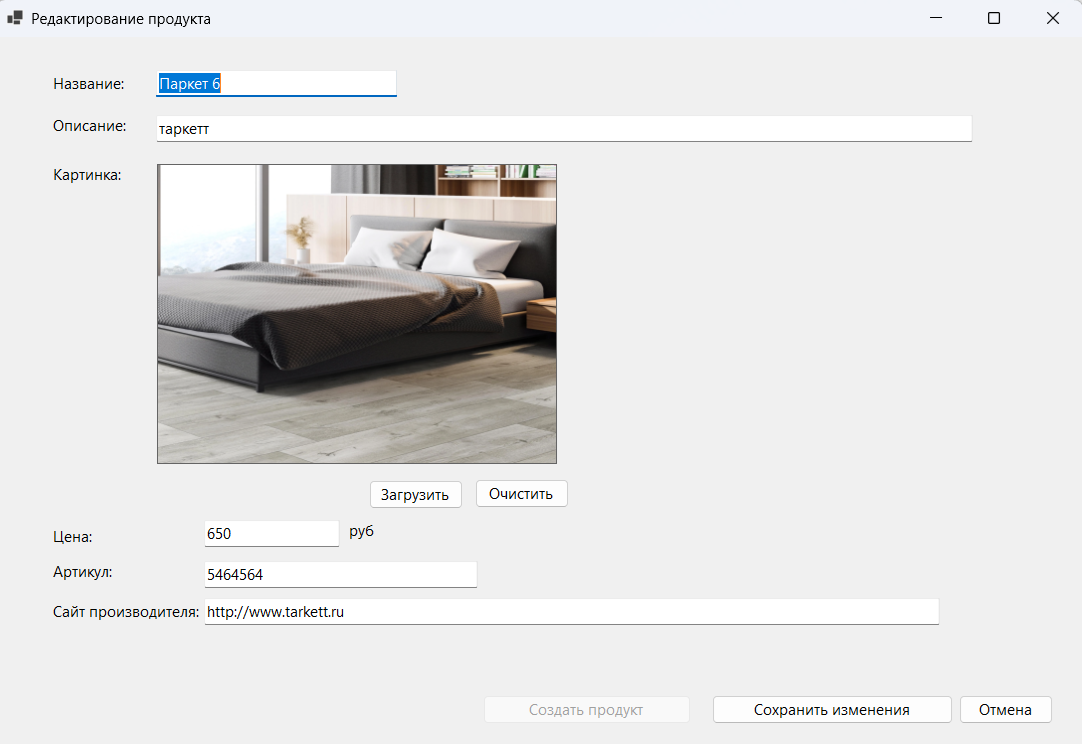
Task: Click the Очистить image button
Action: [x=522, y=494]
